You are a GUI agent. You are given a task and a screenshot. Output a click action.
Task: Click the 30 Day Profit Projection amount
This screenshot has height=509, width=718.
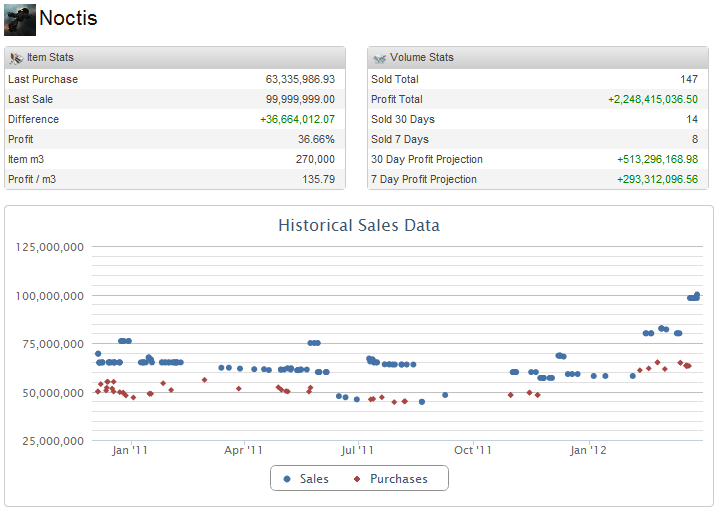(657, 159)
